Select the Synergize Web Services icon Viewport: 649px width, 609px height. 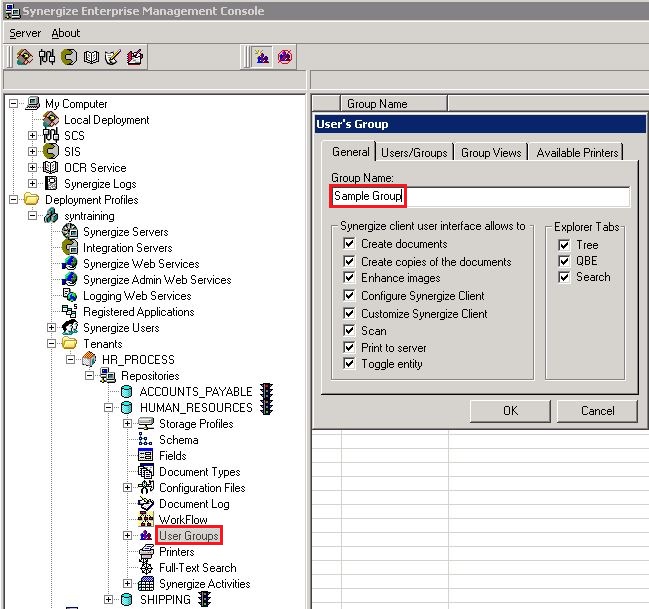click(x=70, y=263)
